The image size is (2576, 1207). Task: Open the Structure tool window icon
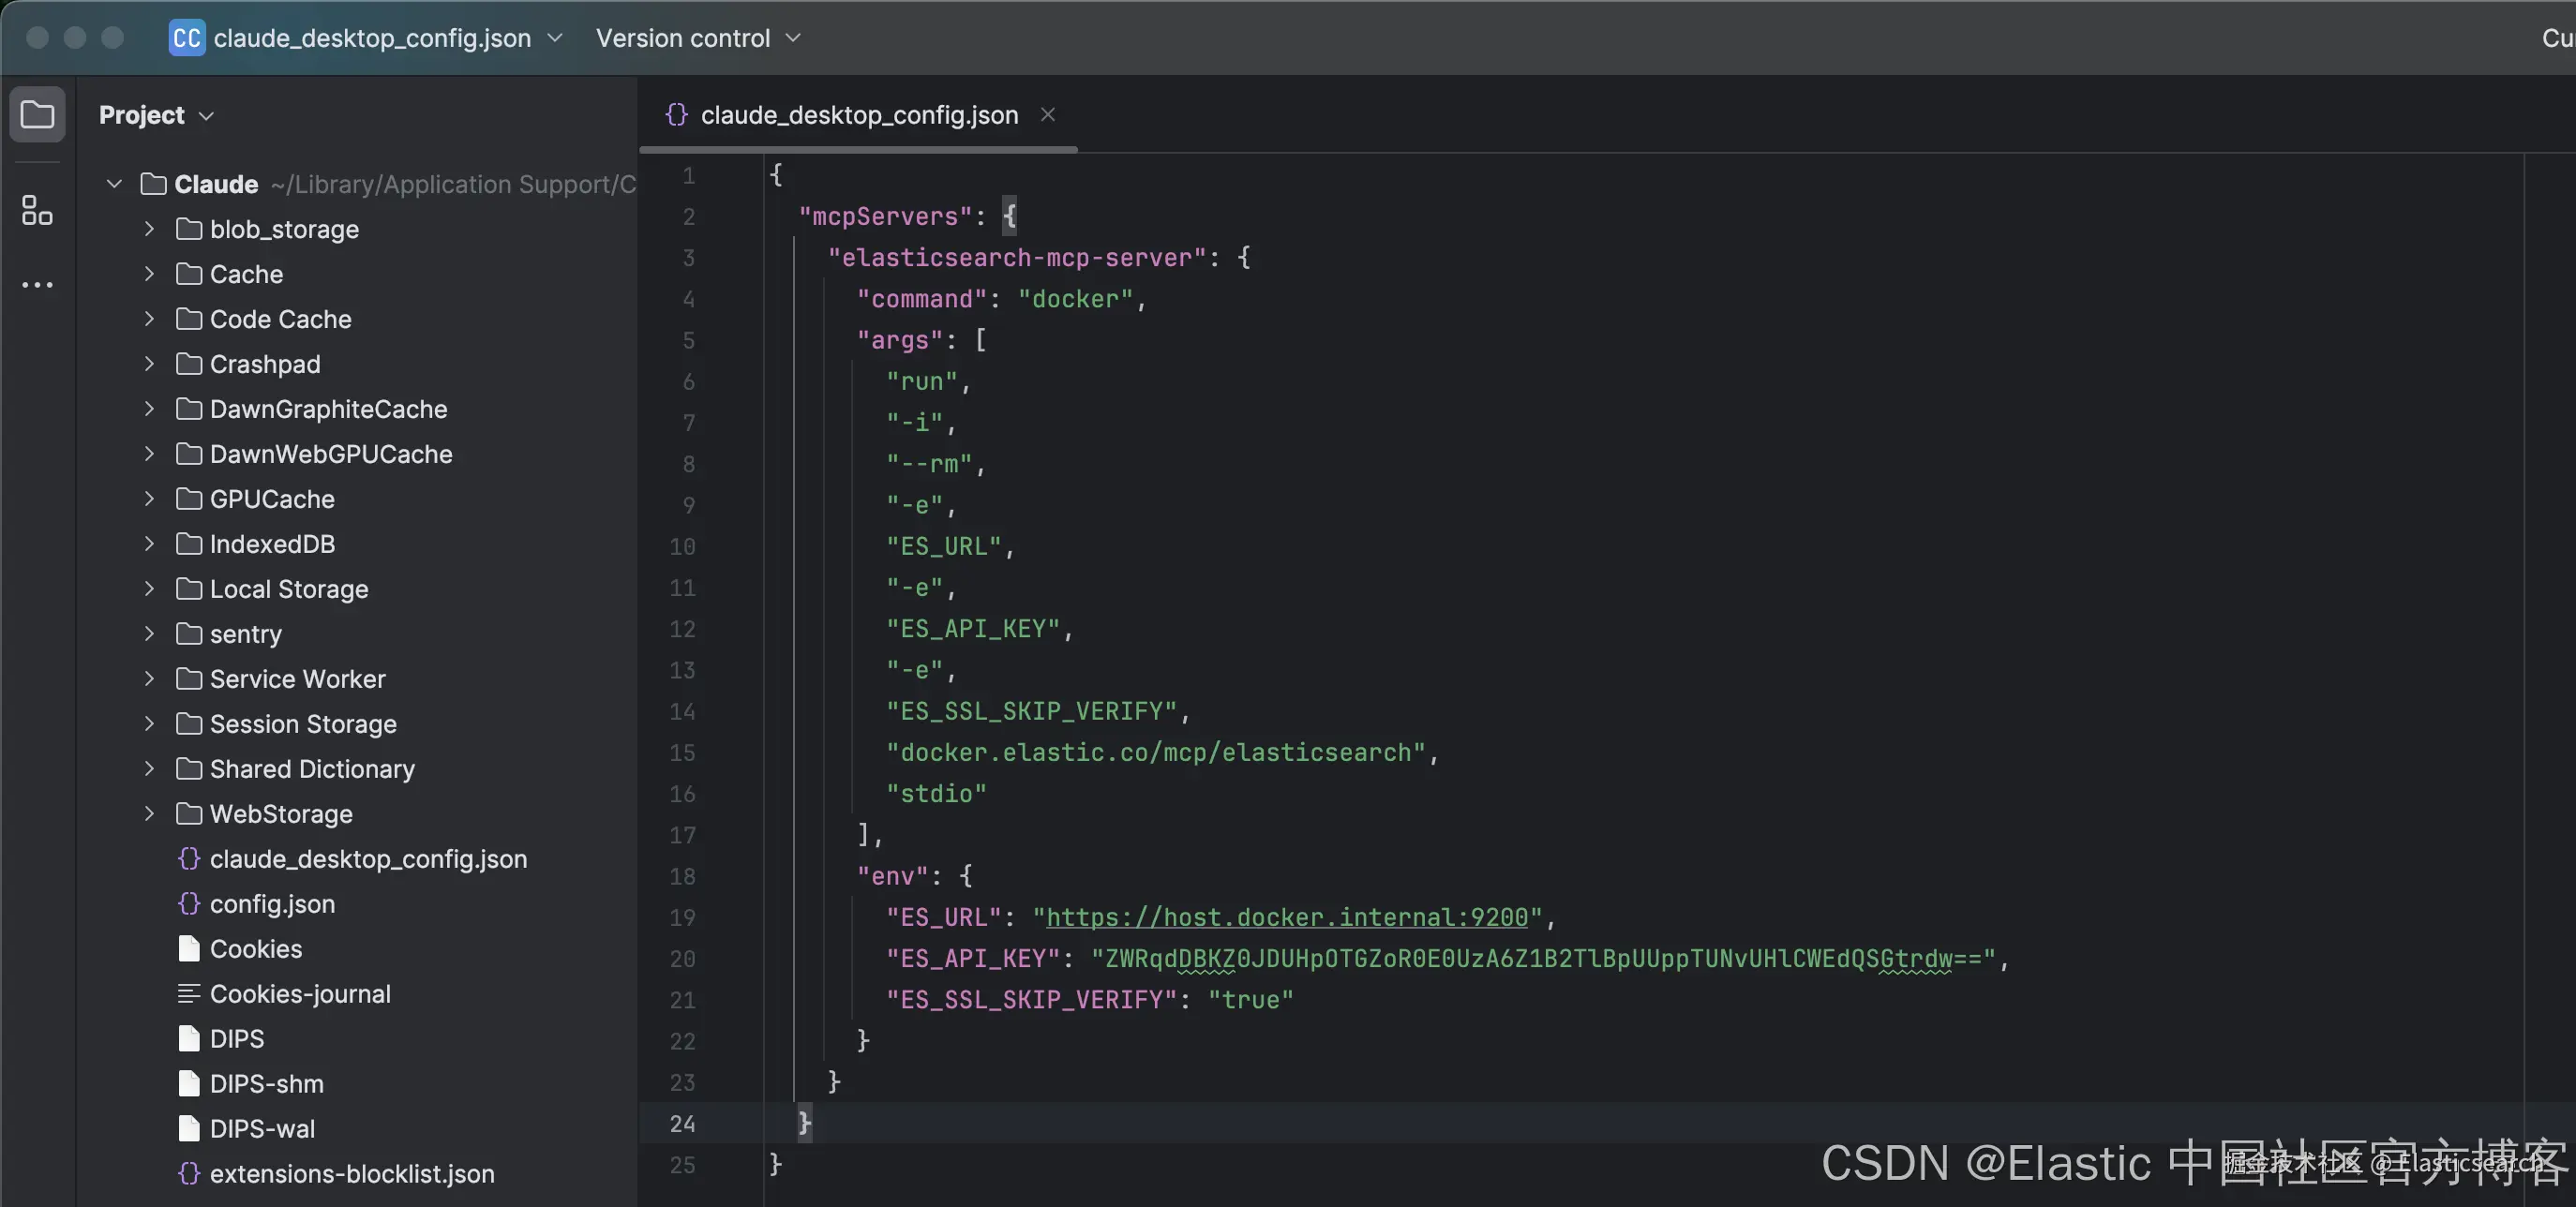[37, 210]
